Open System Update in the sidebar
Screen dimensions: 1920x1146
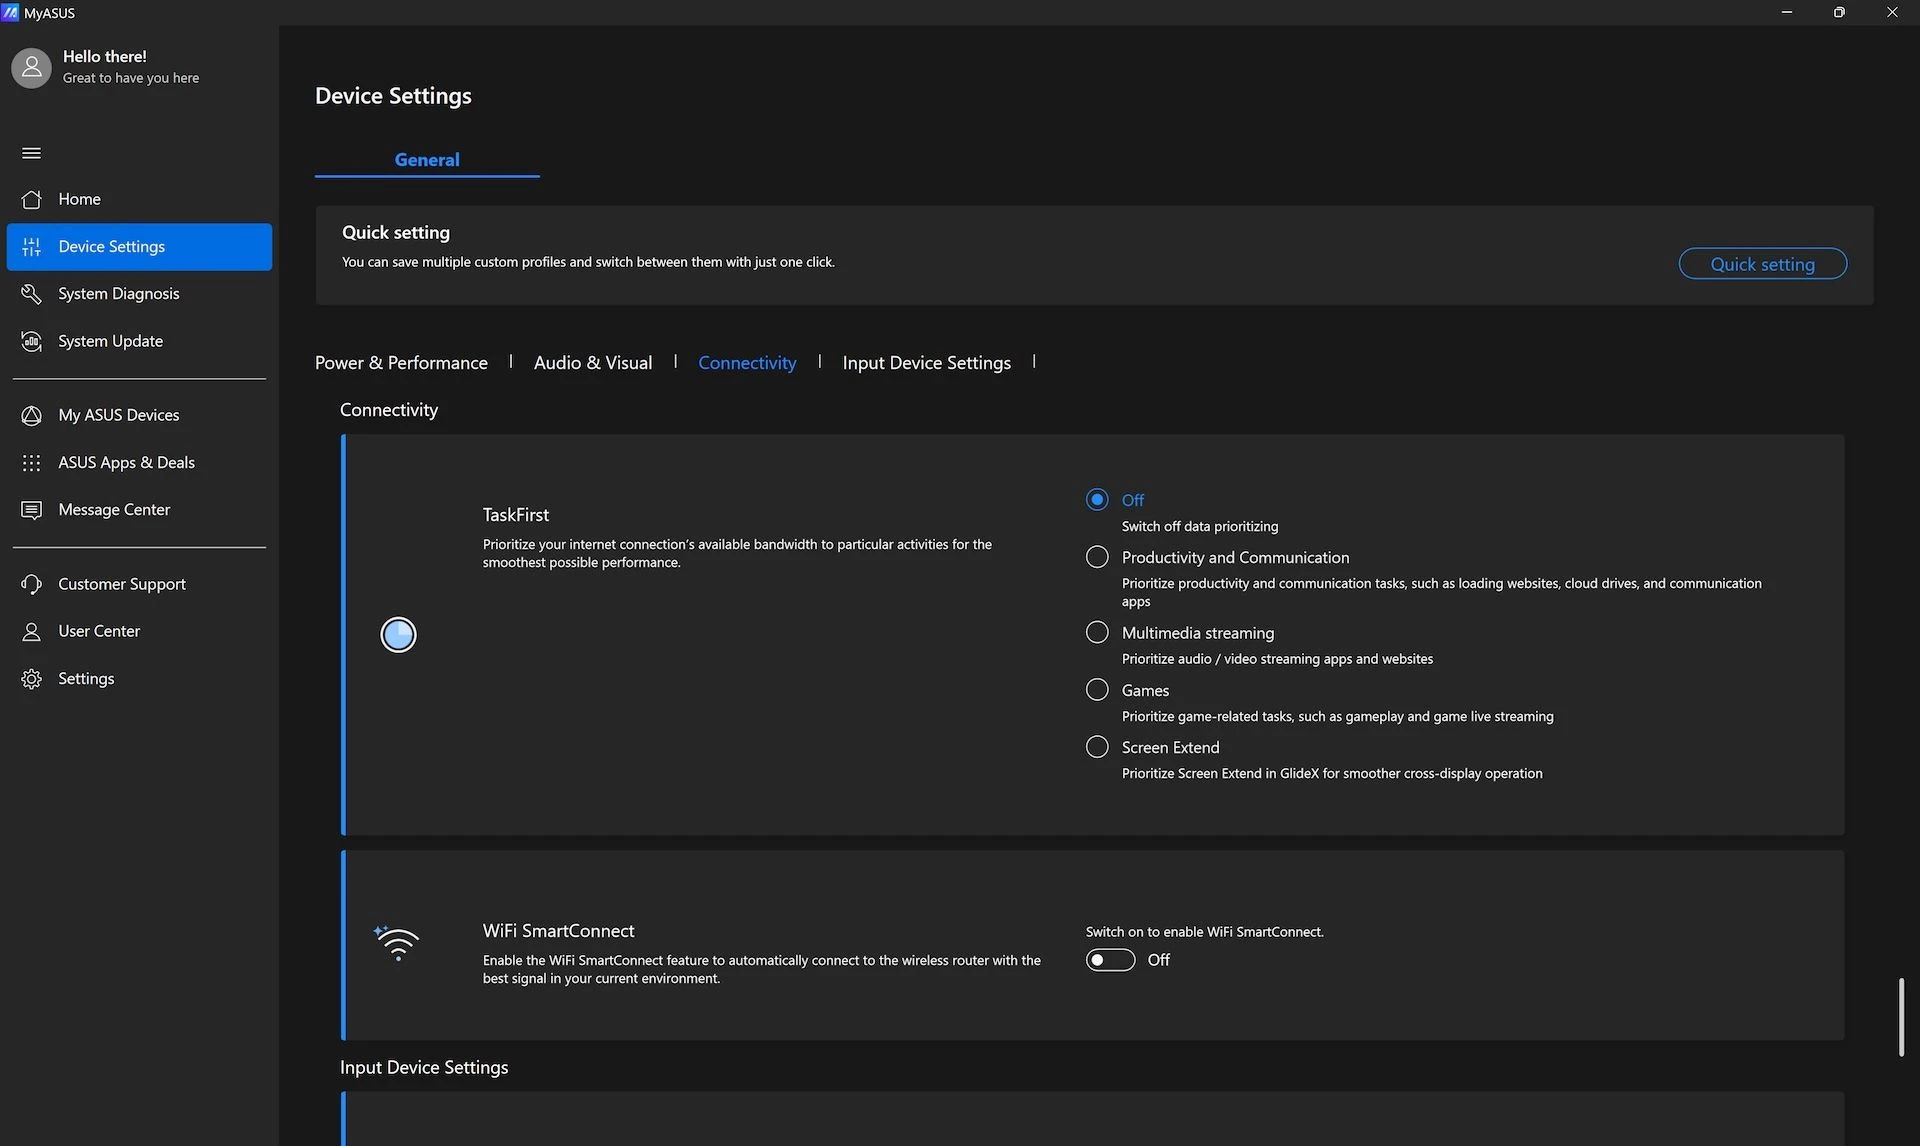point(139,341)
